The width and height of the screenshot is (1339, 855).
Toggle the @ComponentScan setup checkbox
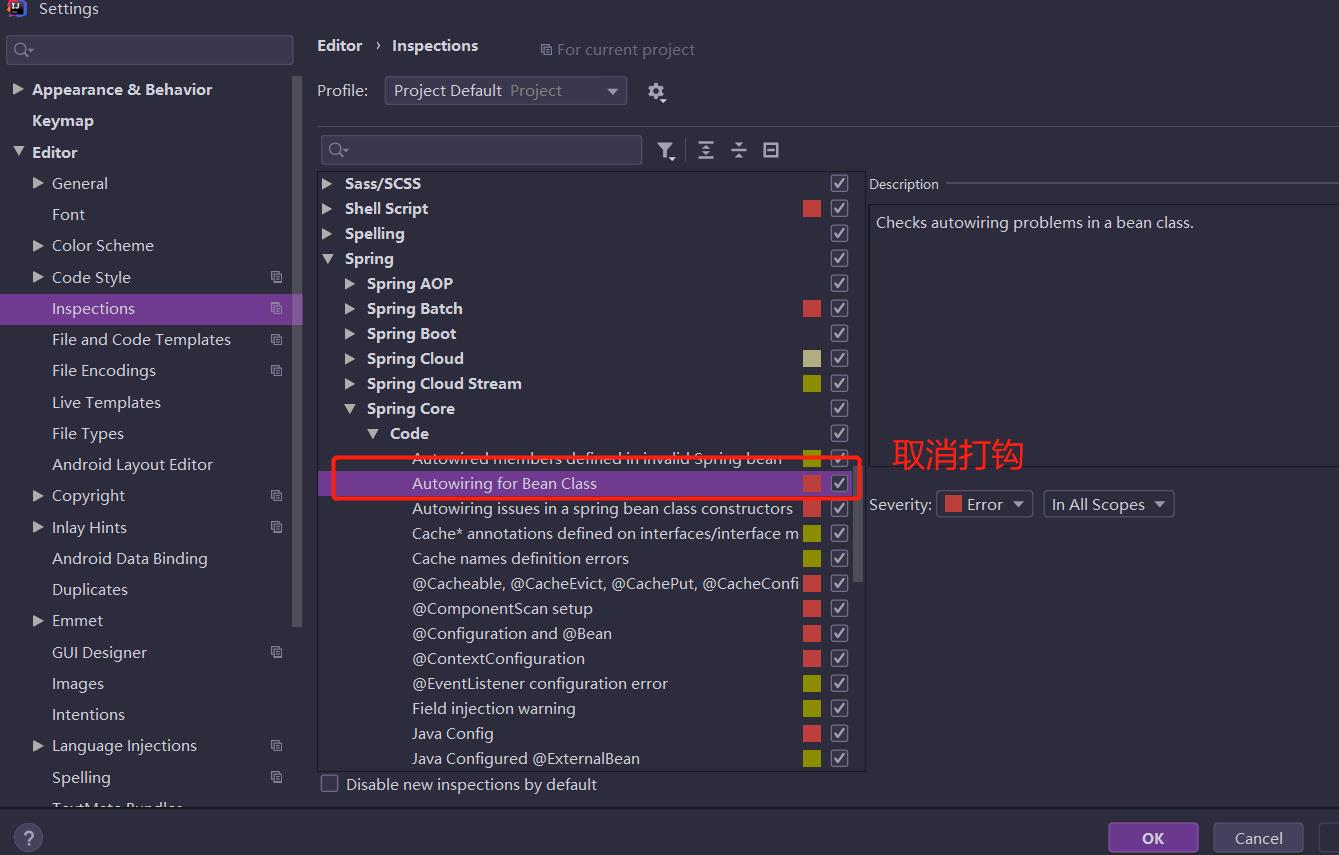tap(839, 608)
